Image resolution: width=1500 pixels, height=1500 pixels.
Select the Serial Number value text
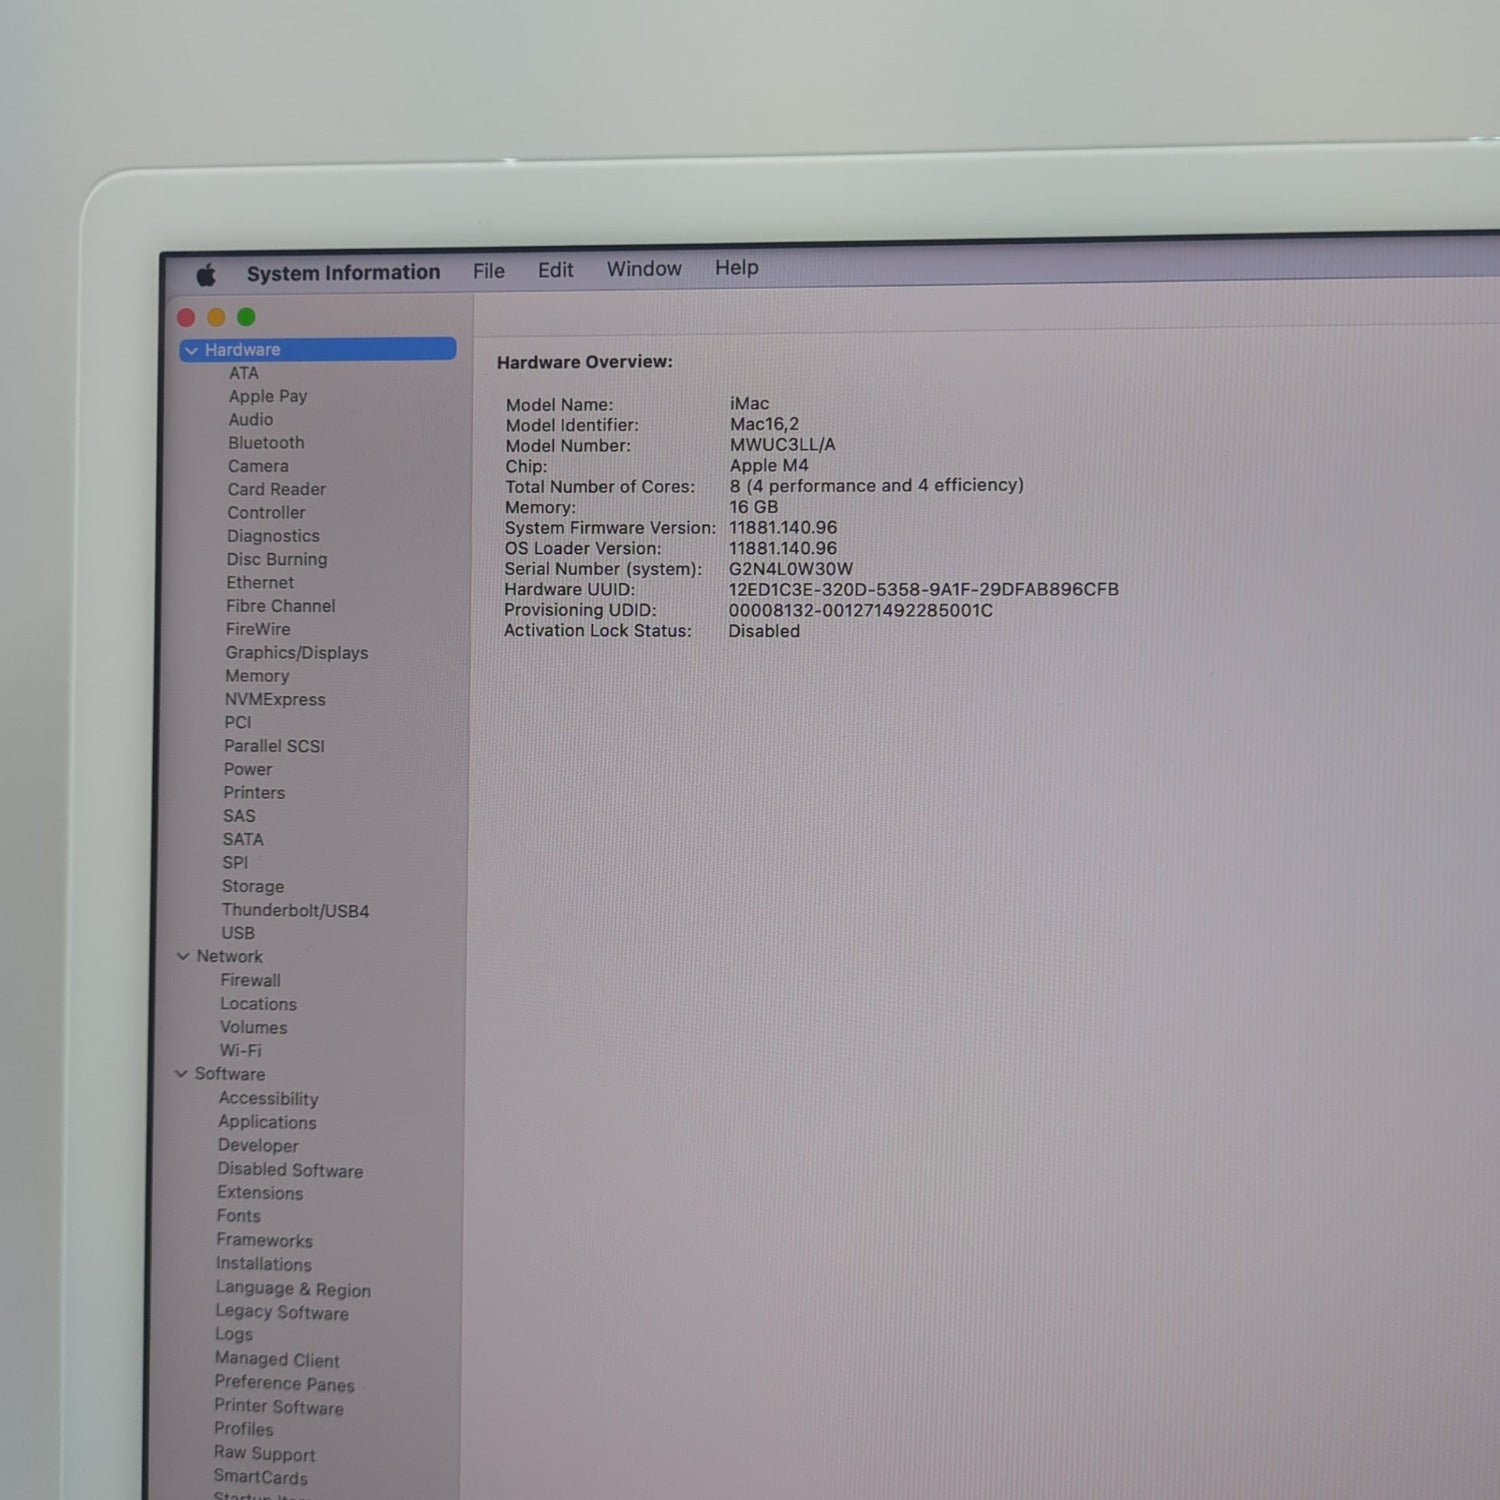790,569
